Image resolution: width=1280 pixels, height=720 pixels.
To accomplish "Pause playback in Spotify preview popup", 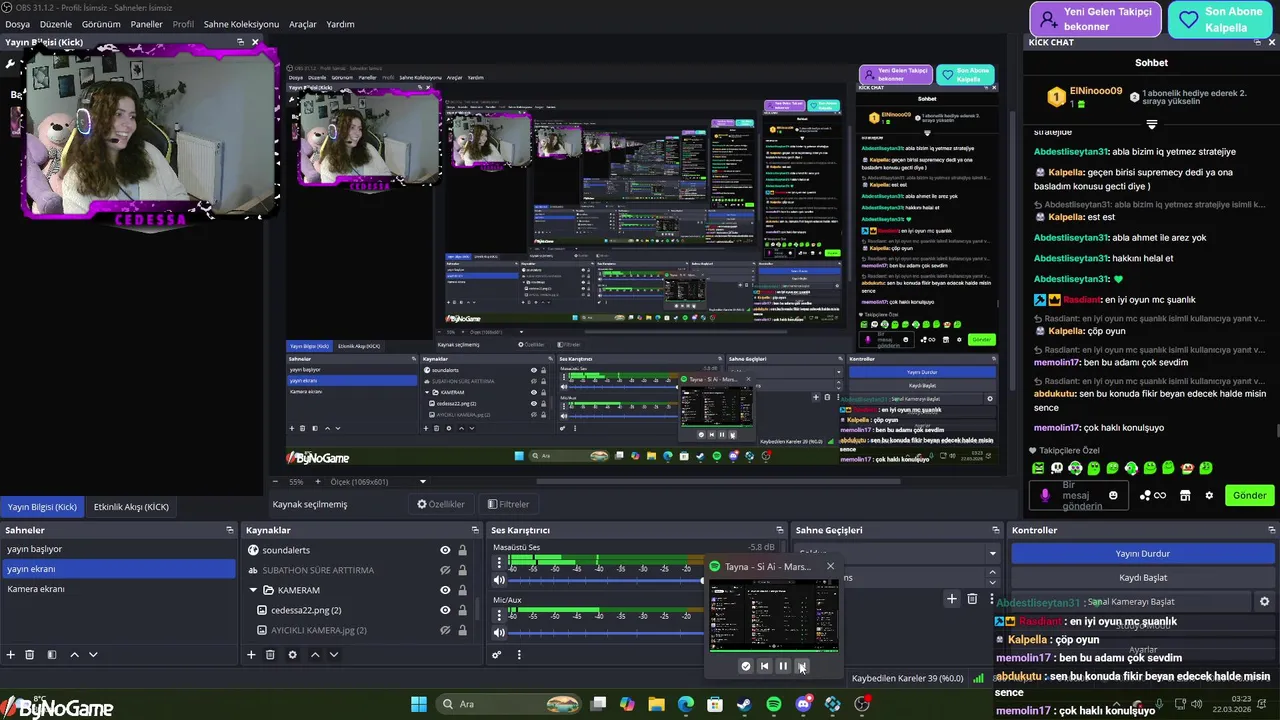I will (x=783, y=666).
